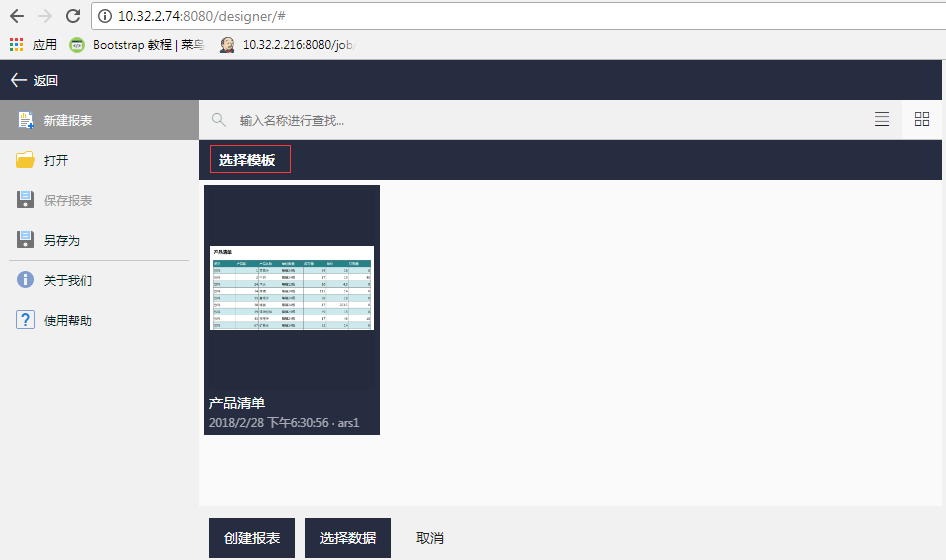Click the back arrow icon beside 返回

[18, 80]
